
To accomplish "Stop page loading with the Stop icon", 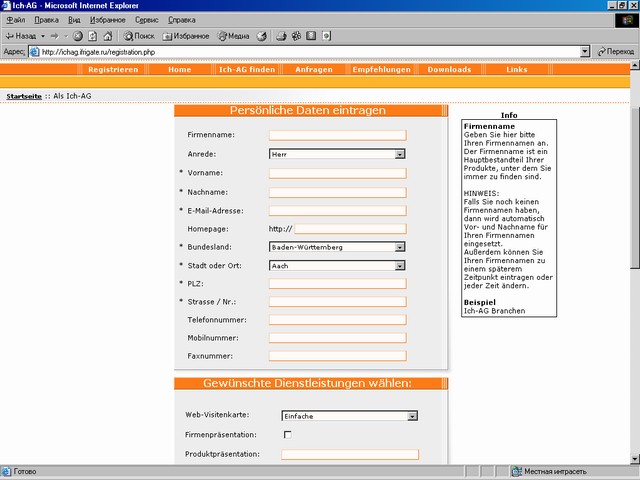I will click(x=78, y=36).
